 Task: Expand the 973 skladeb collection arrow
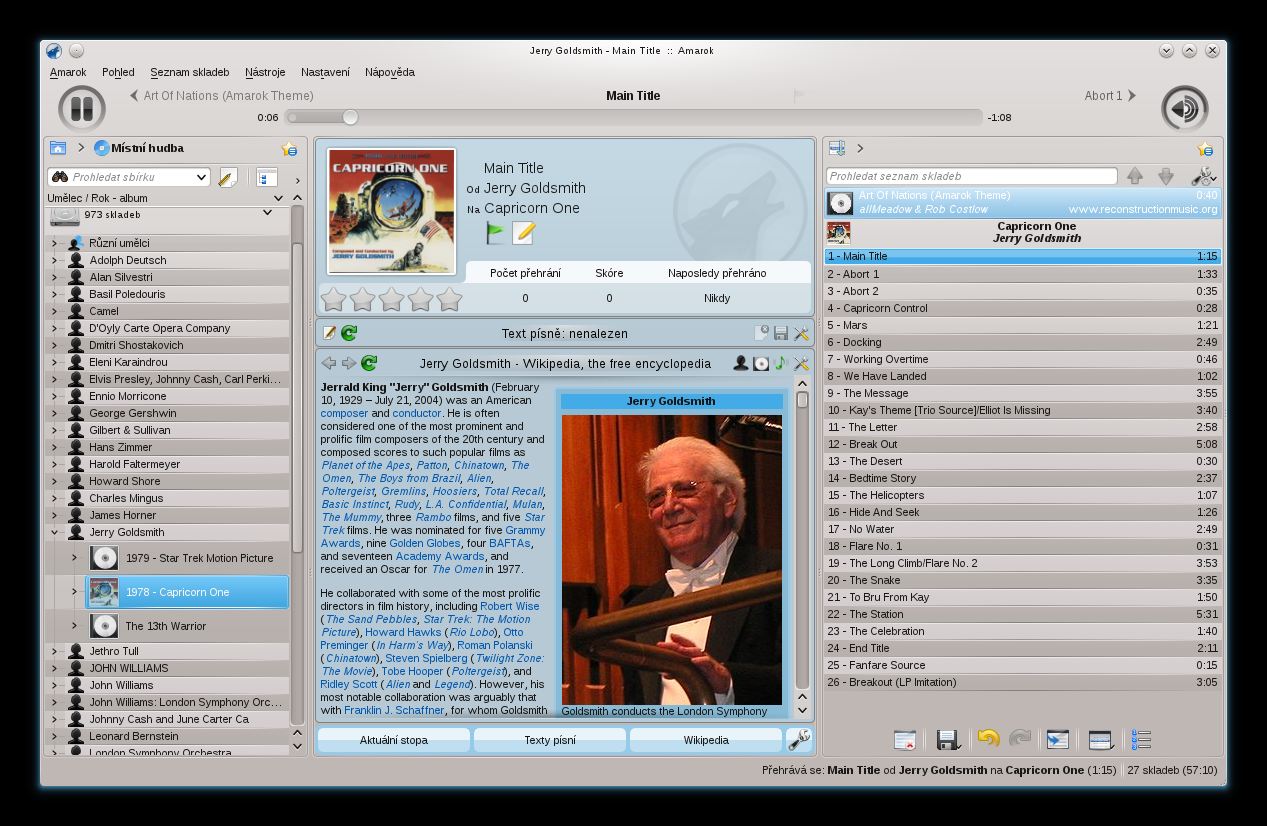point(267,212)
